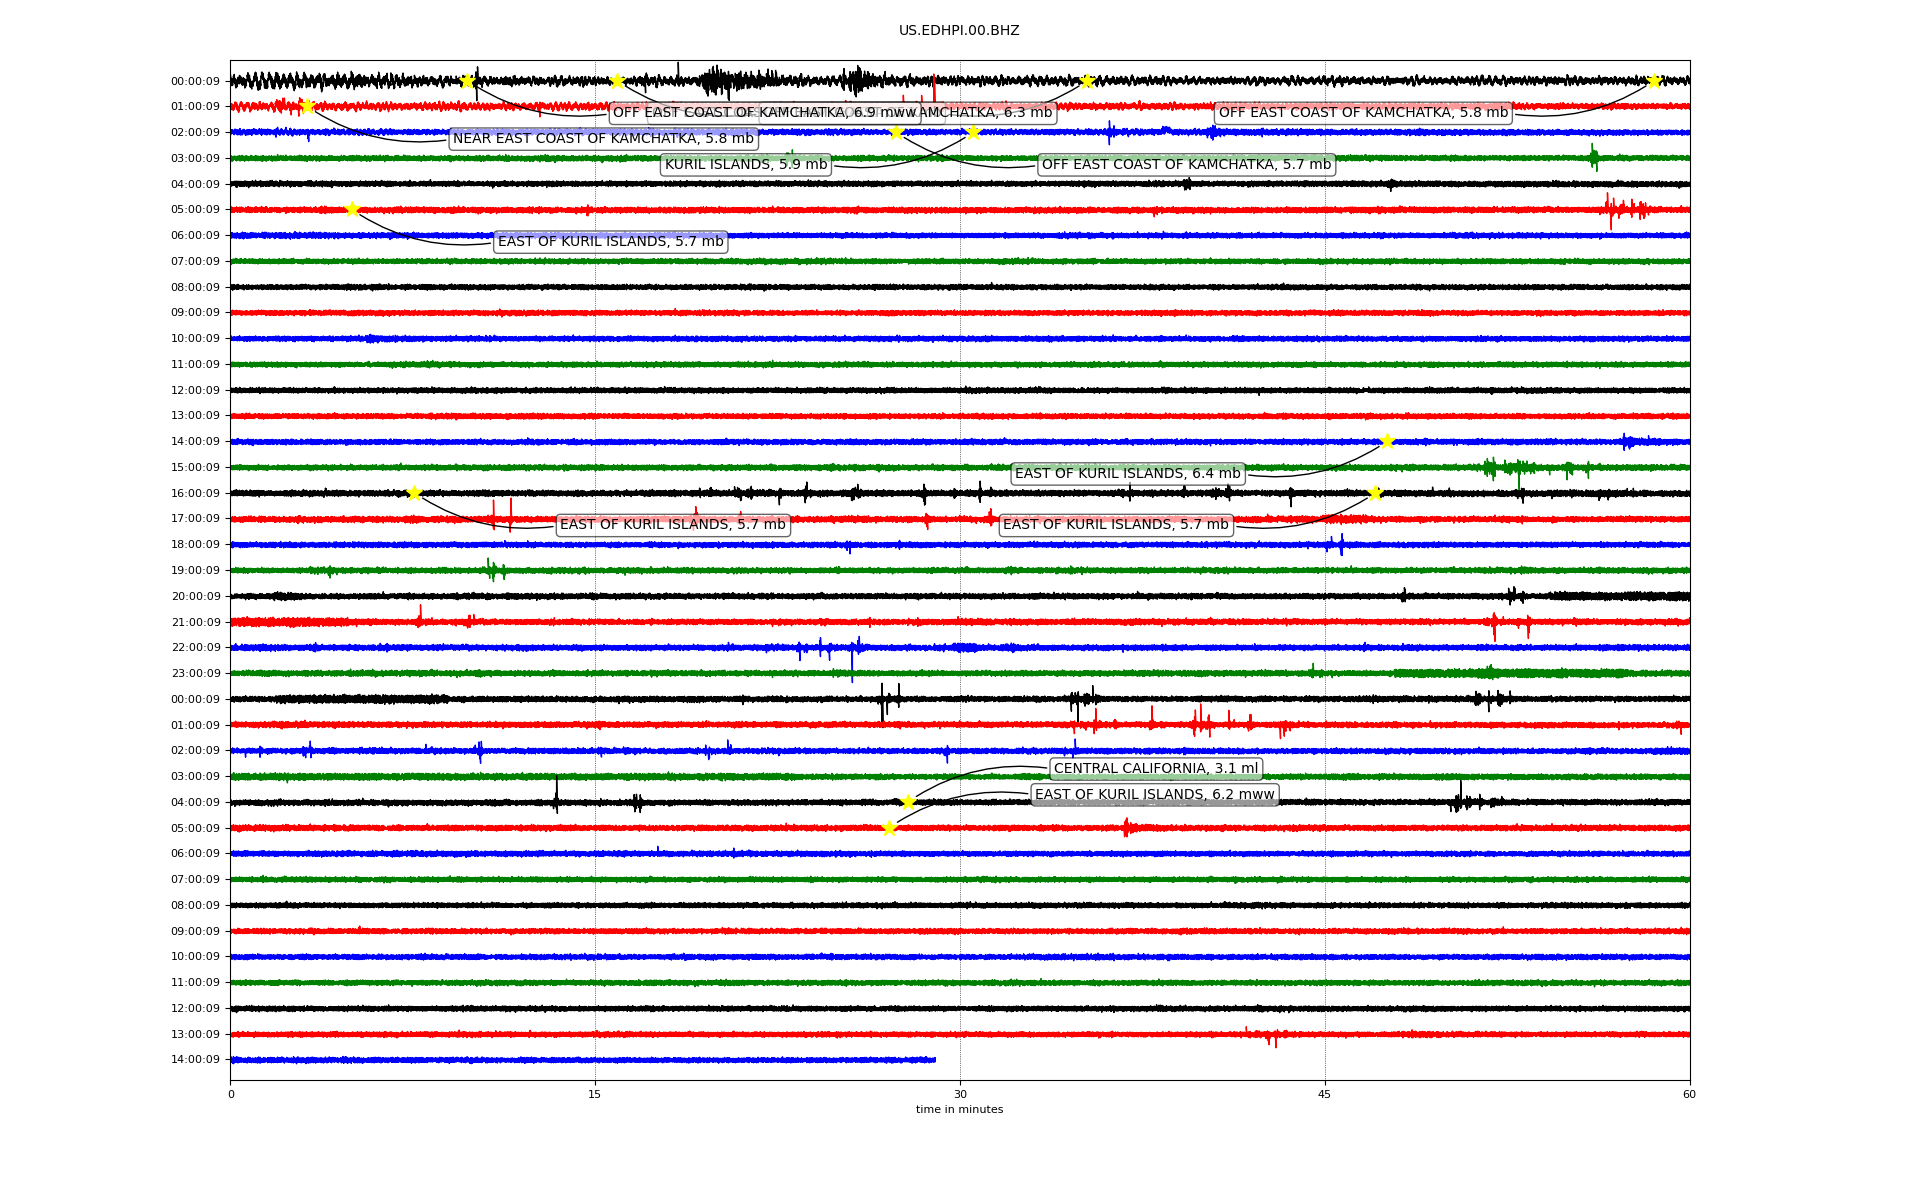Image resolution: width=1920 pixels, height=1200 pixels.
Task: Click the star linked to the 6.9 mww Kamchatka event
Action: pos(467,81)
